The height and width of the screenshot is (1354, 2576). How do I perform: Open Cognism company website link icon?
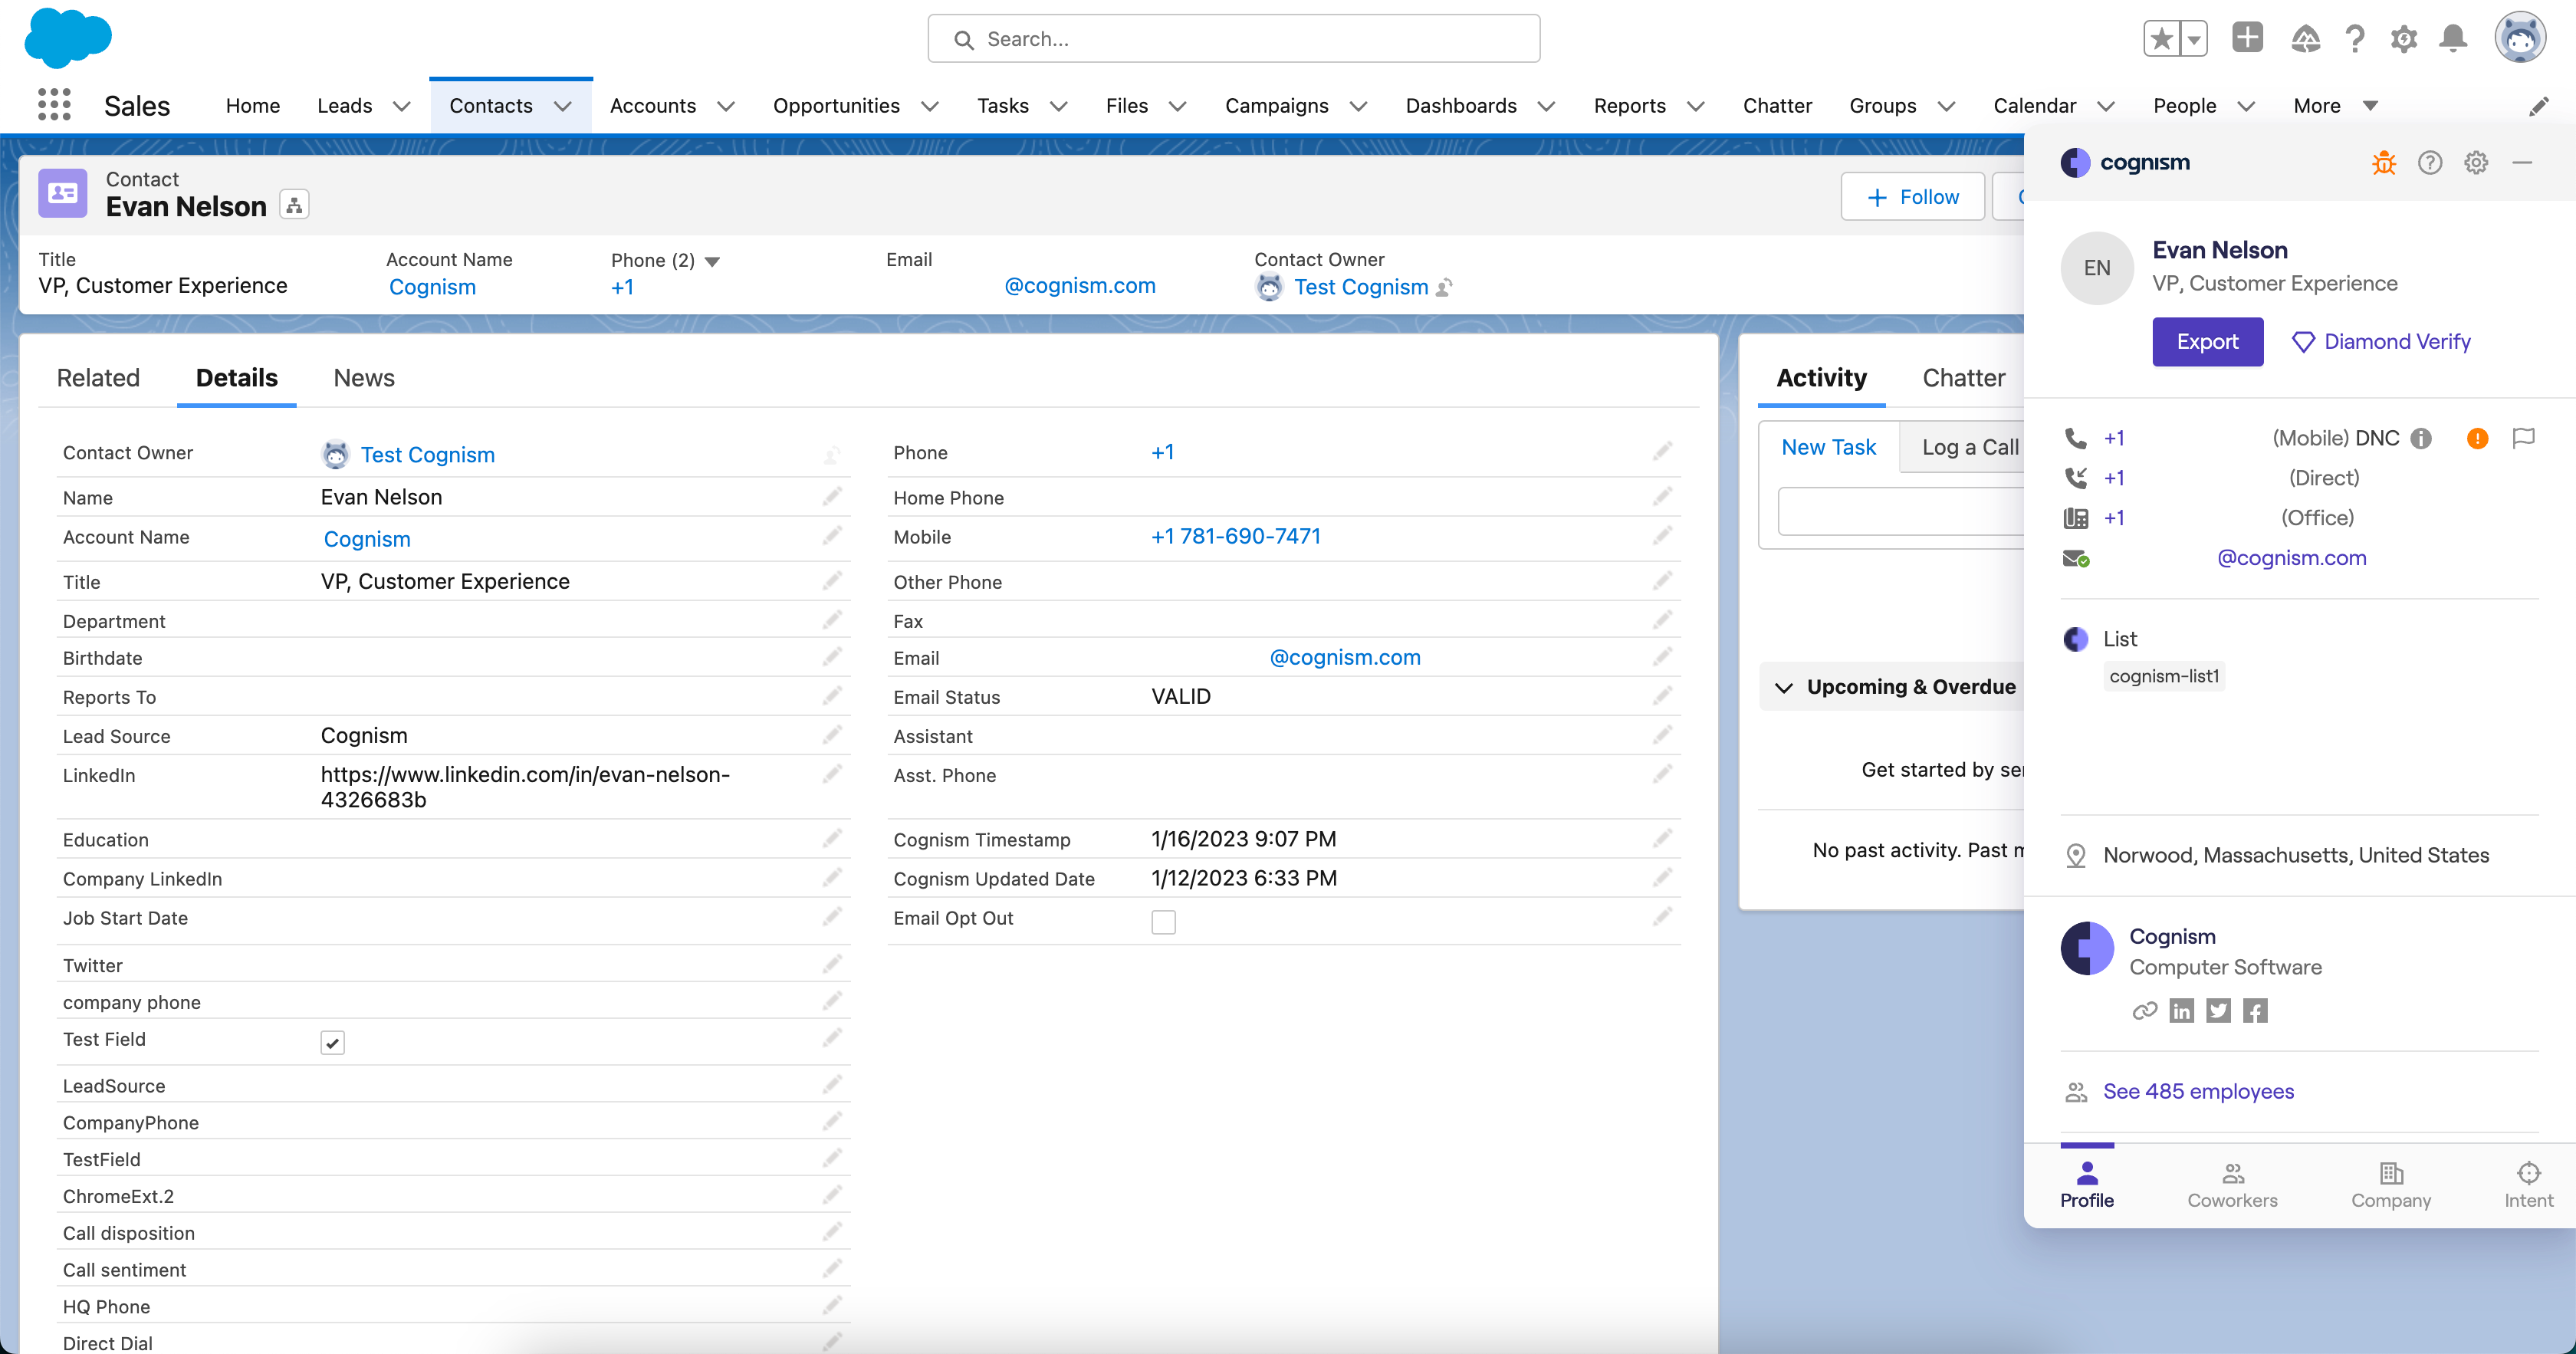point(2144,1011)
